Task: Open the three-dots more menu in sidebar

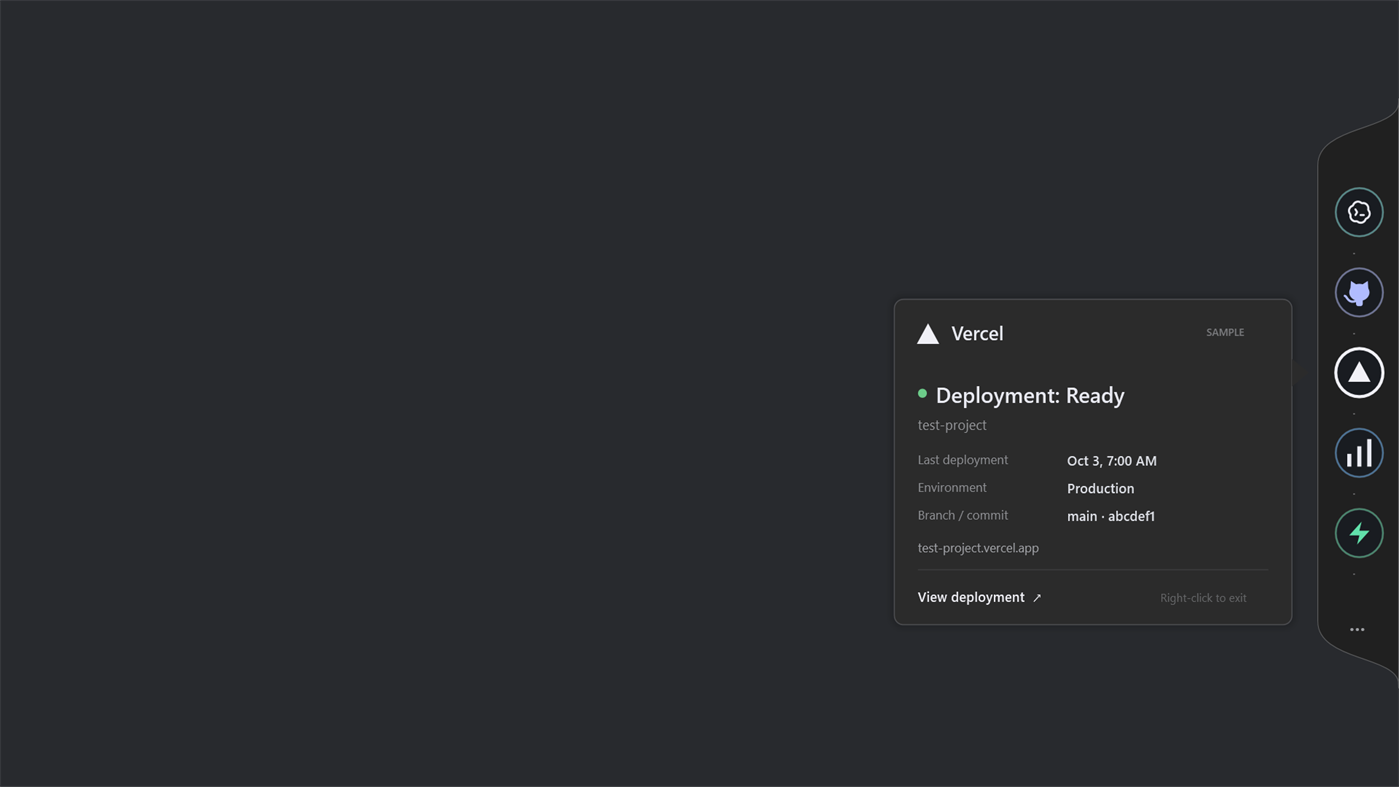Action: pyautogui.click(x=1357, y=629)
